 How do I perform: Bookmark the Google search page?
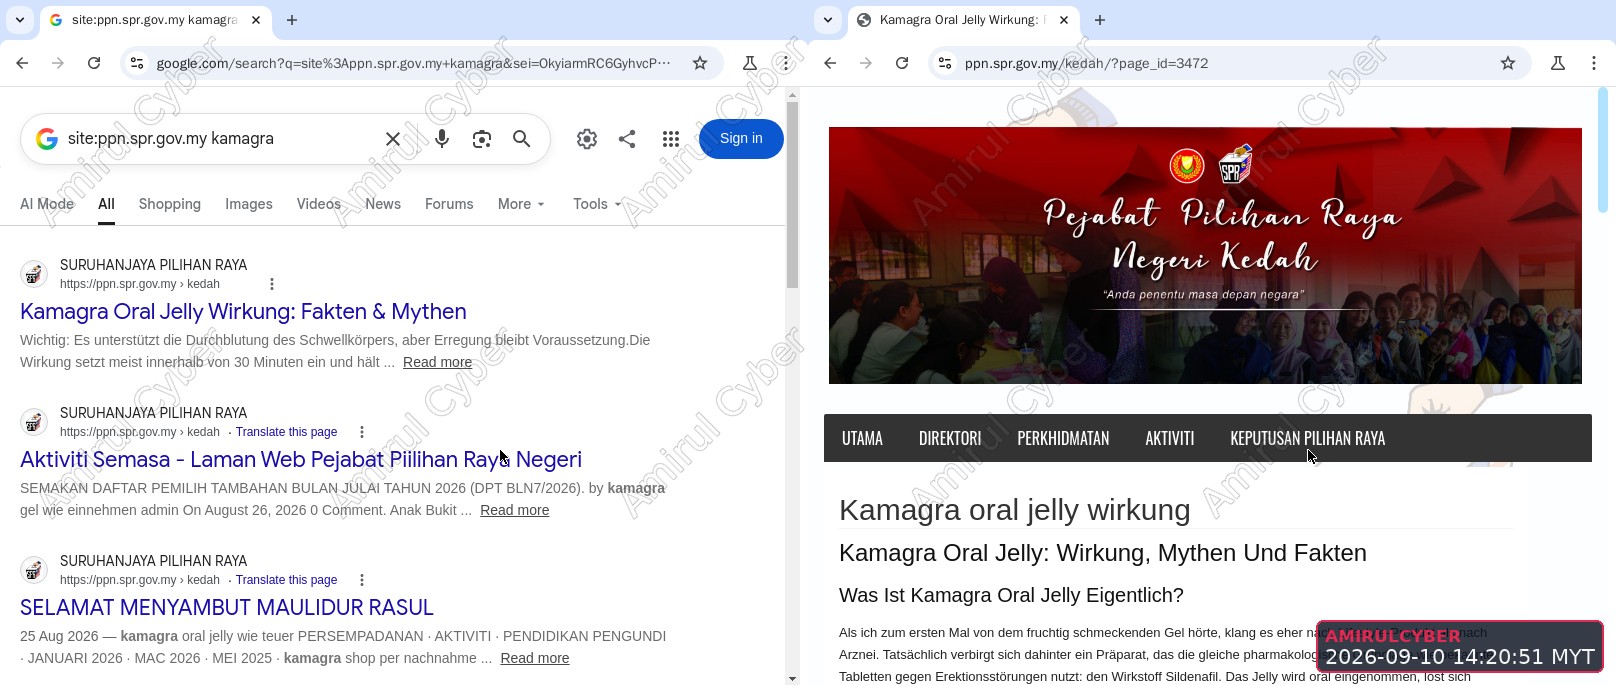coord(700,63)
